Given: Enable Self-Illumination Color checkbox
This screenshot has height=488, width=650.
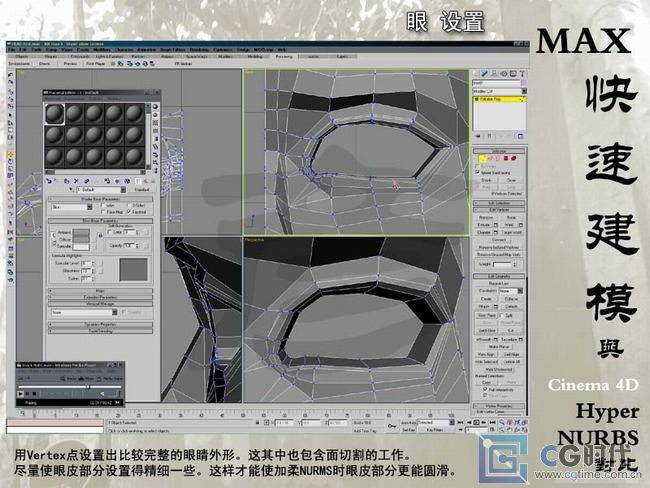Looking at the screenshot, I should click(110, 232).
